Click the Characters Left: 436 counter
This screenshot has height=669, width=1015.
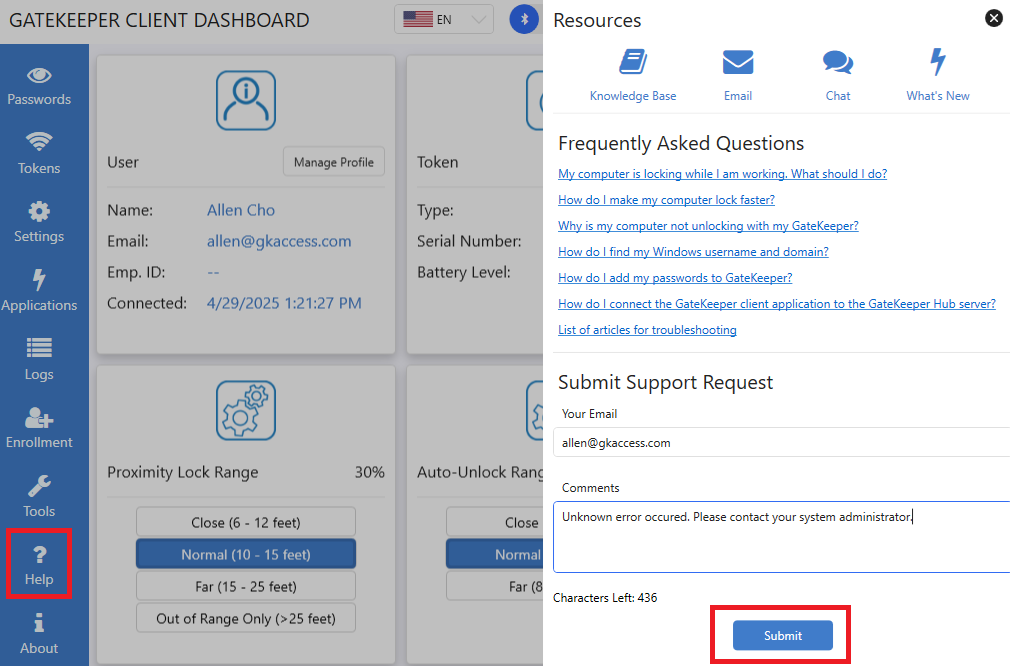[x=605, y=598]
